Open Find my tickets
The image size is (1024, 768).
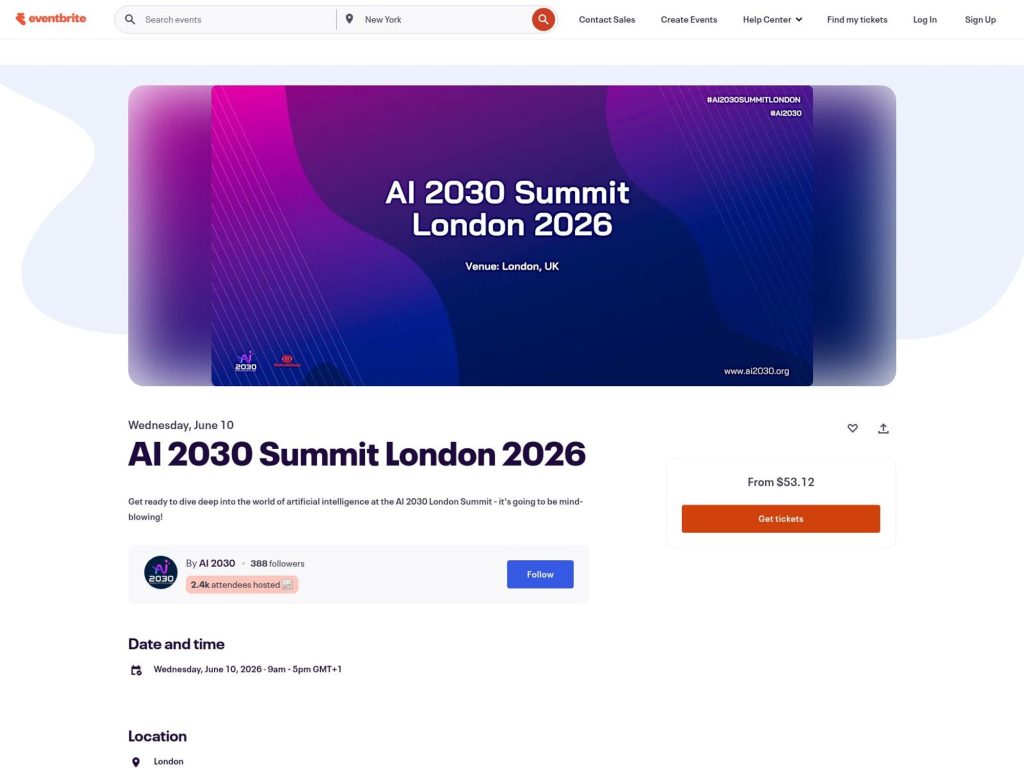click(x=857, y=19)
